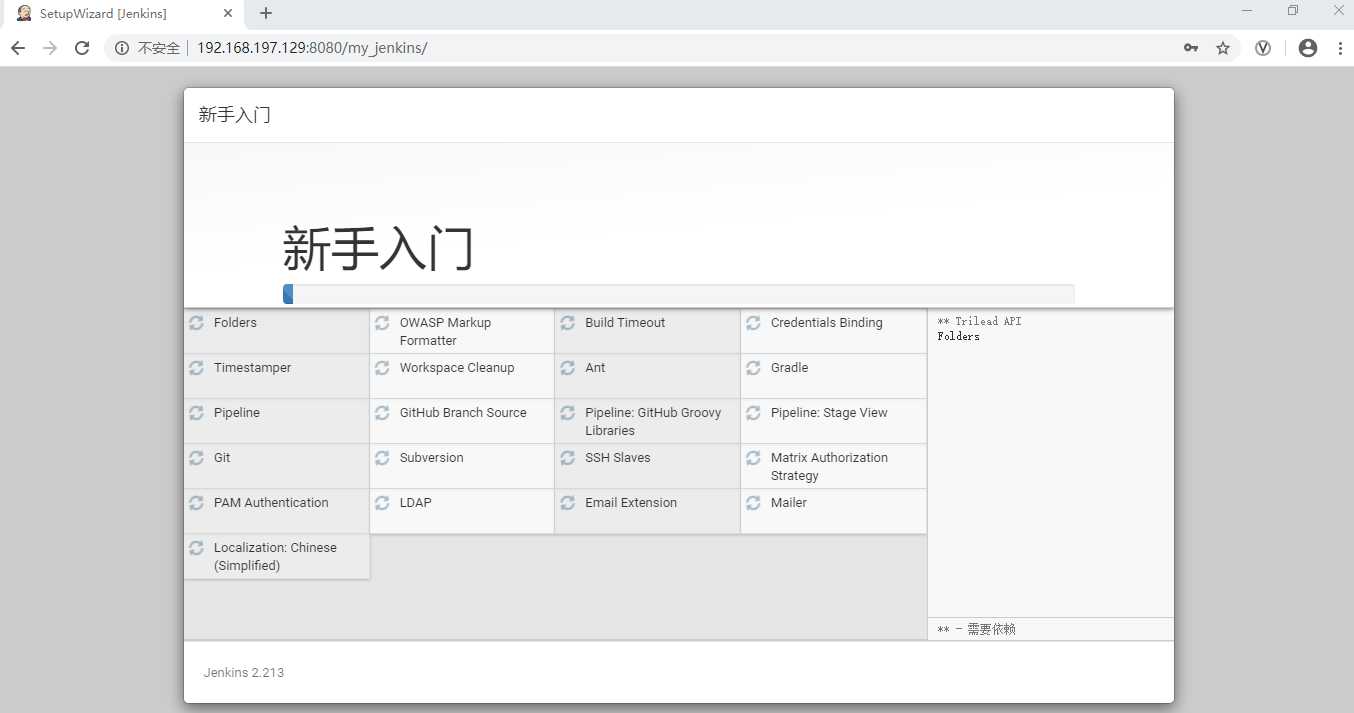Screen dimensions: 1354x713
Task: Click the Subversion plugin label
Action: tap(432, 458)
